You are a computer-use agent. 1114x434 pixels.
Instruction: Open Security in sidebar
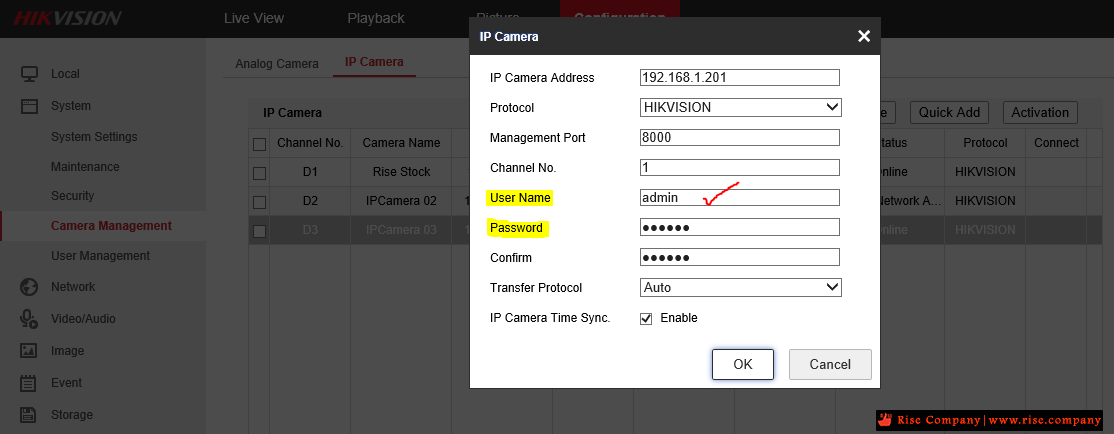[x=72, y=195]
